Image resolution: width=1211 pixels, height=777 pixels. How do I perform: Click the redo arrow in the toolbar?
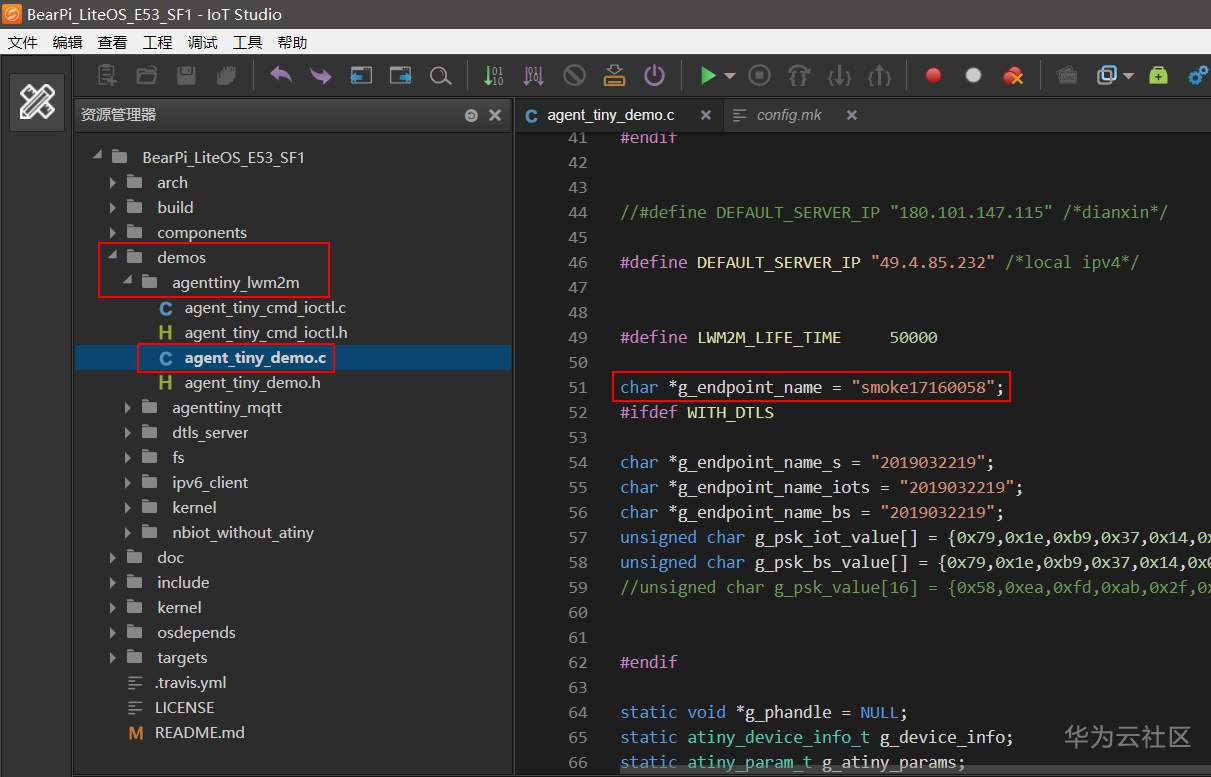click(x=320, y=75)
